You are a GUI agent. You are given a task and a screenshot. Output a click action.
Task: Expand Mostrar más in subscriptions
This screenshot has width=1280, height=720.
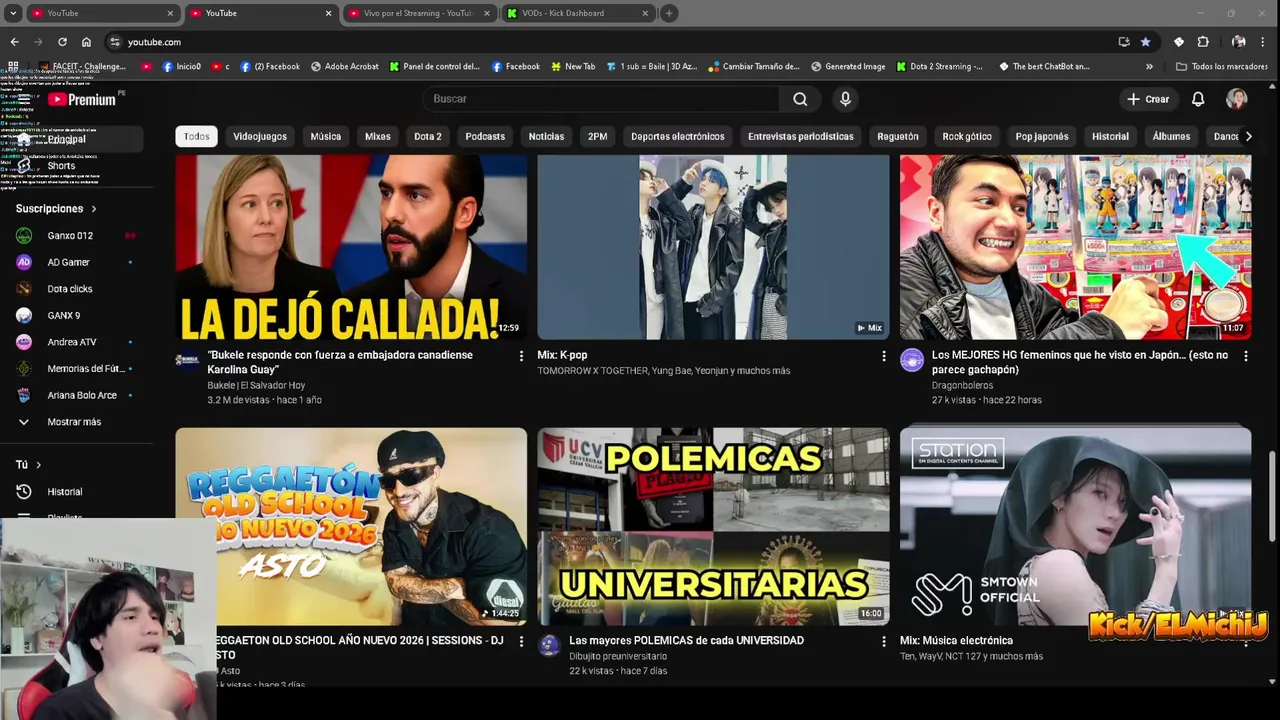pyautogui.click(x=75, y=422)
